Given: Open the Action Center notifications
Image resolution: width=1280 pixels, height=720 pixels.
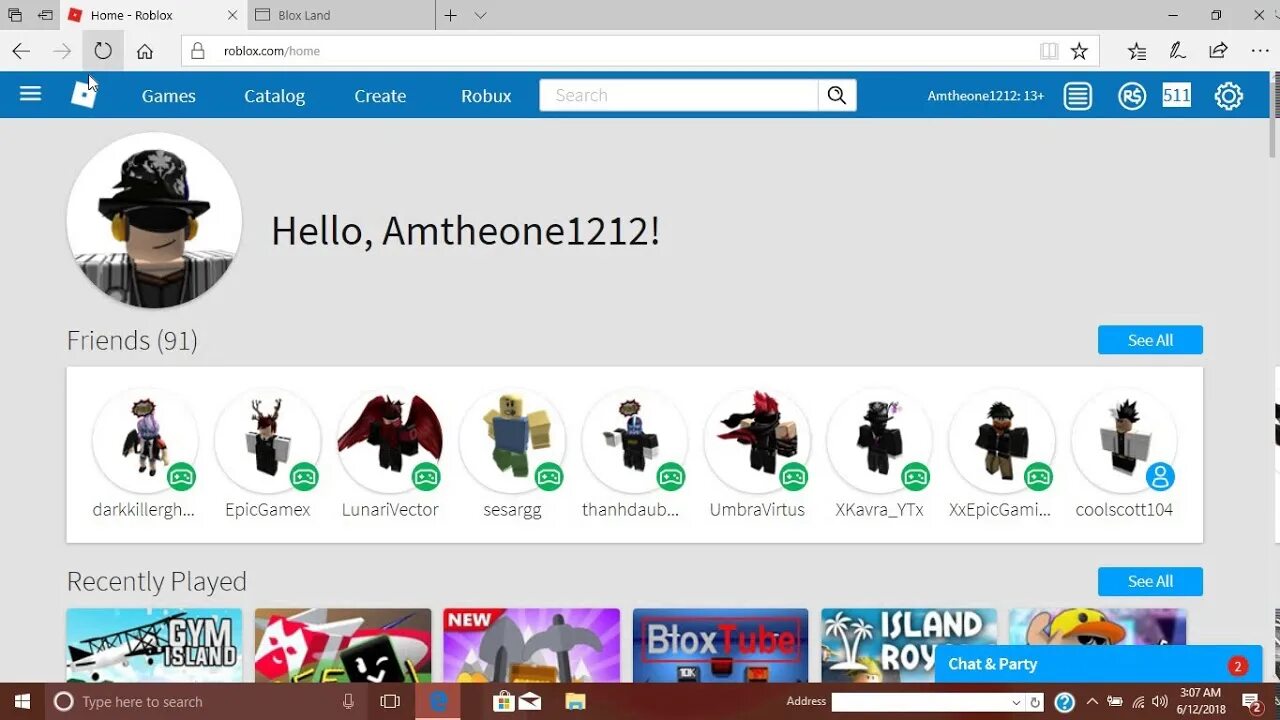Looking at the screenshot, I should pyautogui.click(x=1252, y=702).
